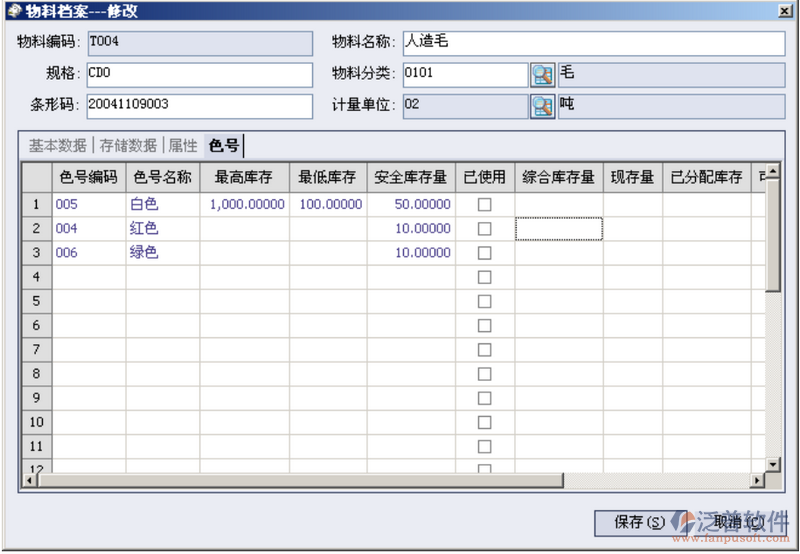Screen dimensions: 800x554
Task: Select cell with color code 005
Action: pyautogui.click(x=89, y=205)
